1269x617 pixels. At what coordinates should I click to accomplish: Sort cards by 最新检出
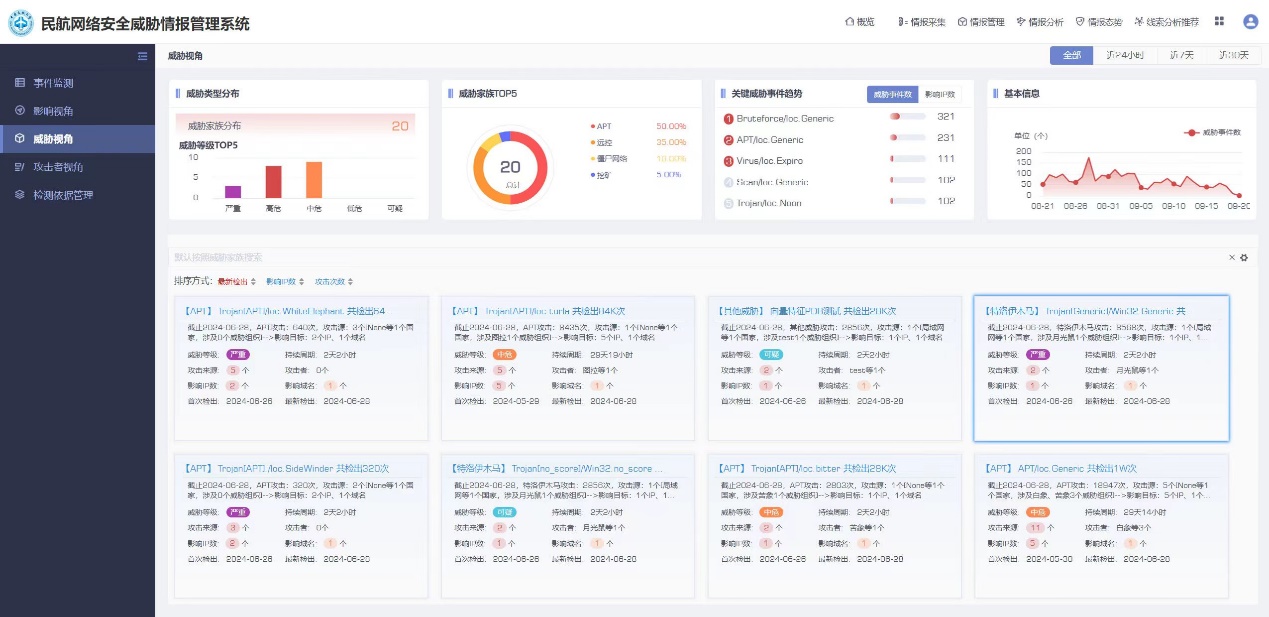(237, 282)
